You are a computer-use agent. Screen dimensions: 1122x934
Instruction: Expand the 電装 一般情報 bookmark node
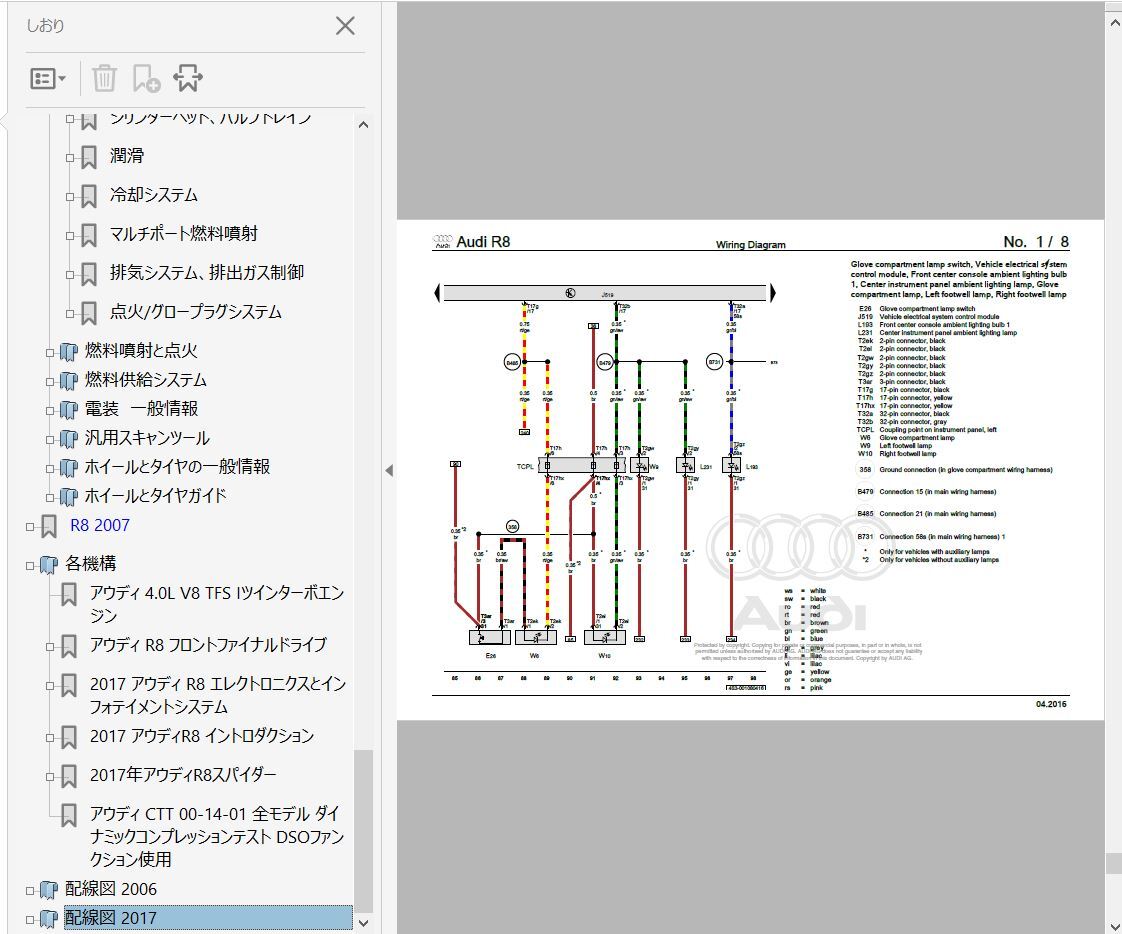pyautogui.click(x=49, y=411)
